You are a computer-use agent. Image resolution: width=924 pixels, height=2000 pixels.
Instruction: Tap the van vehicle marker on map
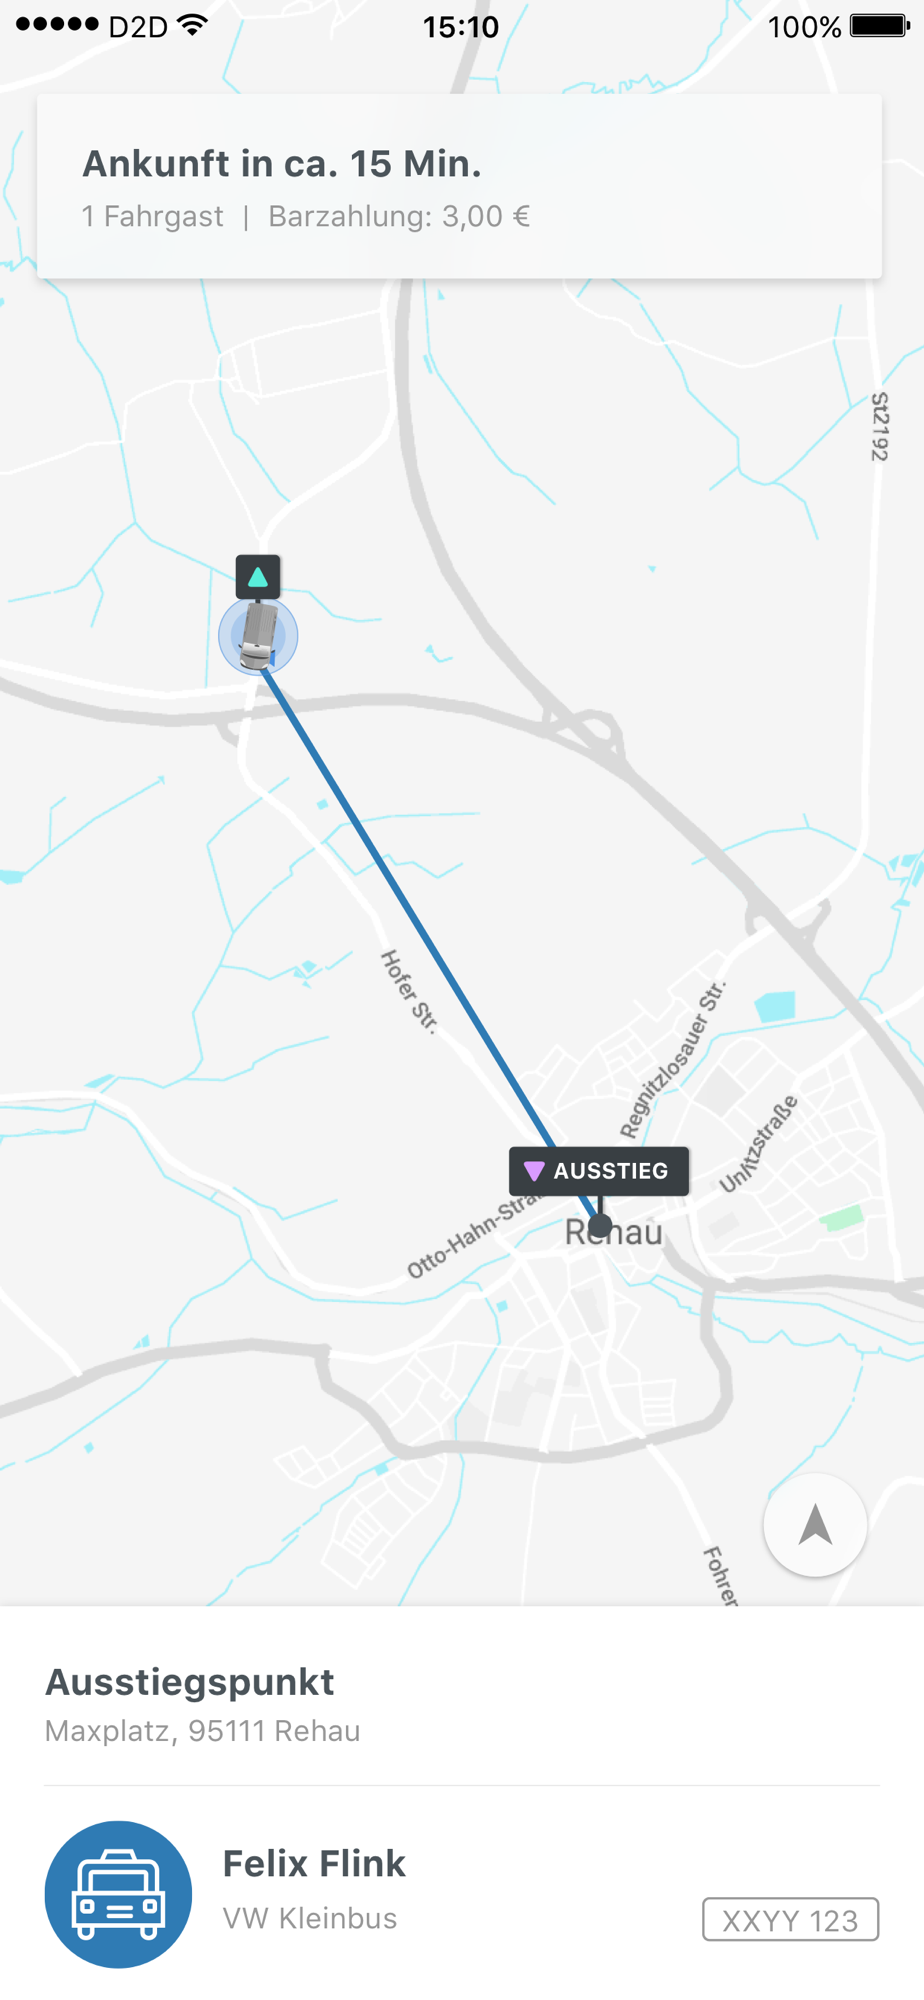coord(258,635)
